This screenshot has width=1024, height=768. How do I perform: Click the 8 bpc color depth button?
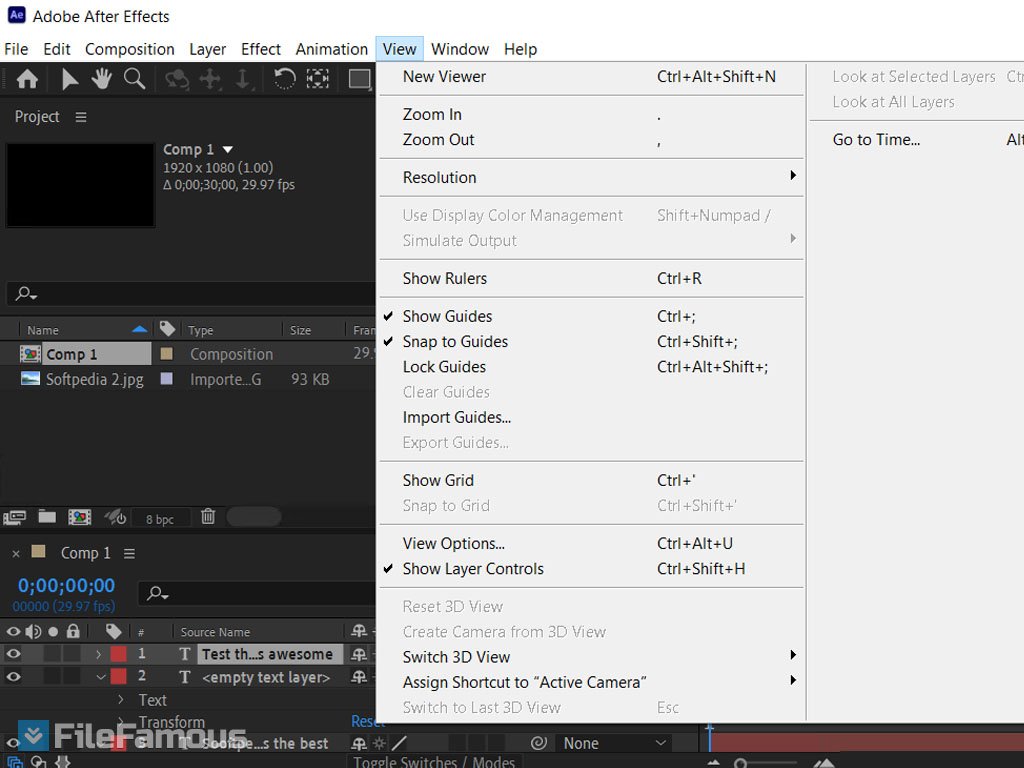(x=160, y=519)
